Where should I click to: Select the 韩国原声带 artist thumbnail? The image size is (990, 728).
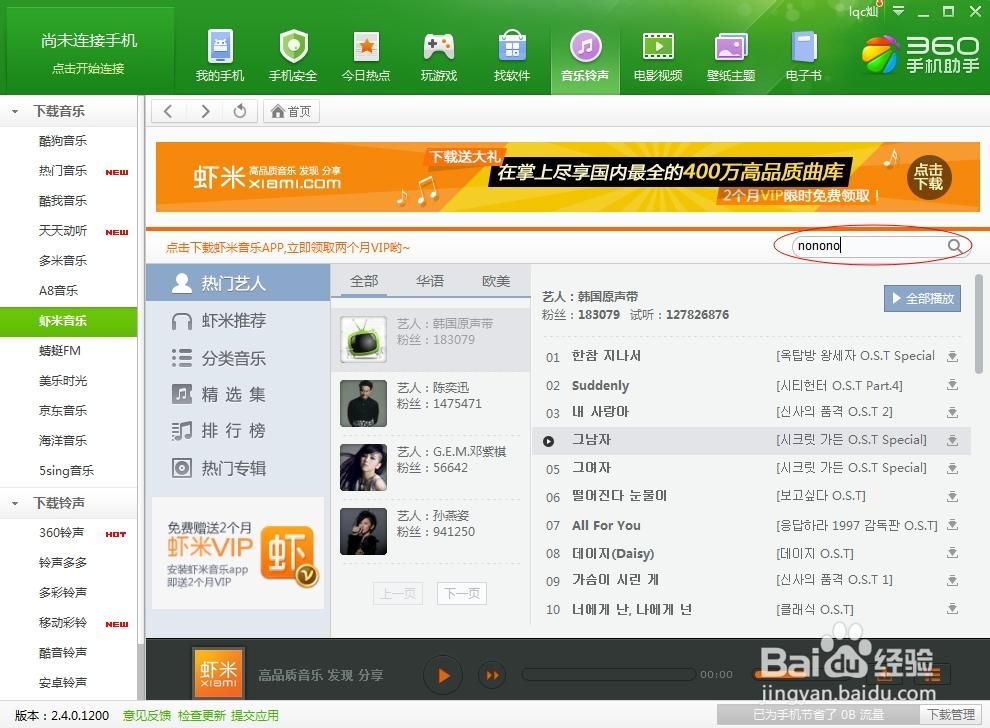click(363, 339)
